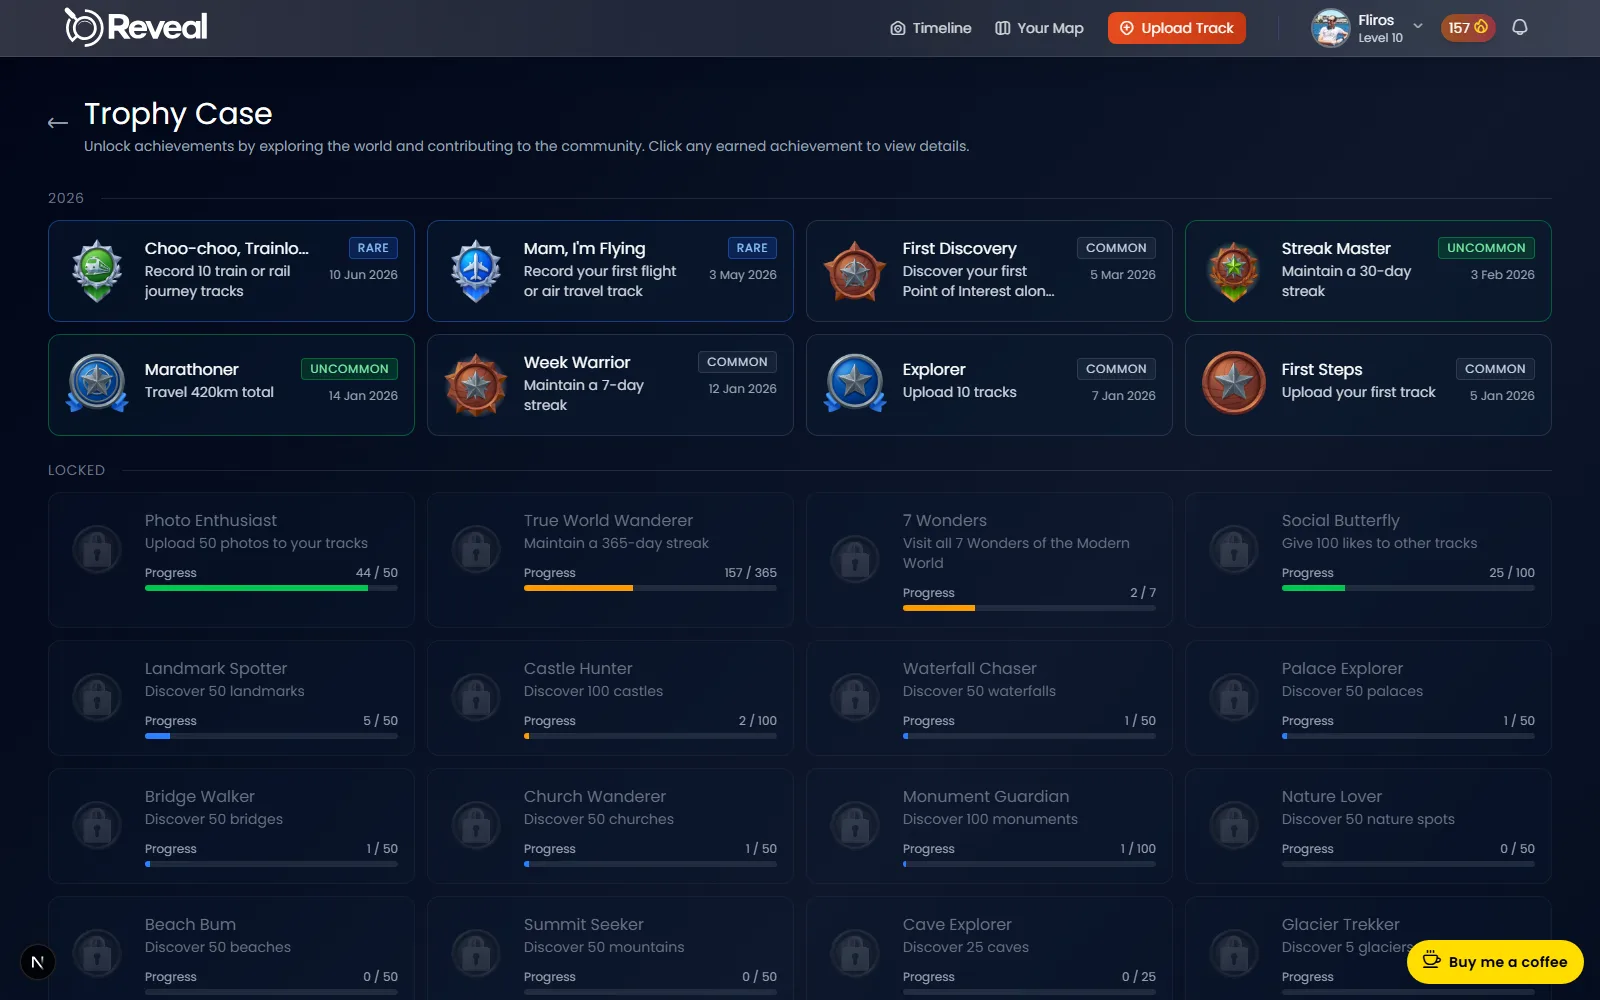Click the Choo-choo train trophy badge
The height and width of the screenshot is (1000, 1600).
click(97, 271)
